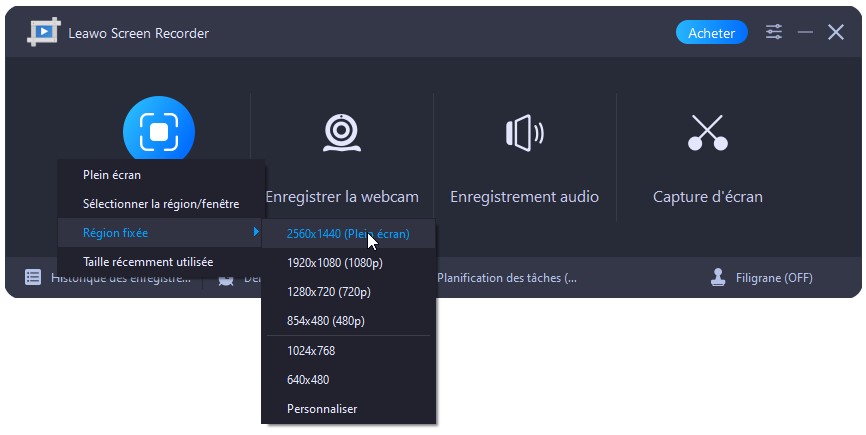Viewport: 866px width, 435px height.
Task: Click the recording history list icon
Action: pyautogui.click(x=34, y=277)
